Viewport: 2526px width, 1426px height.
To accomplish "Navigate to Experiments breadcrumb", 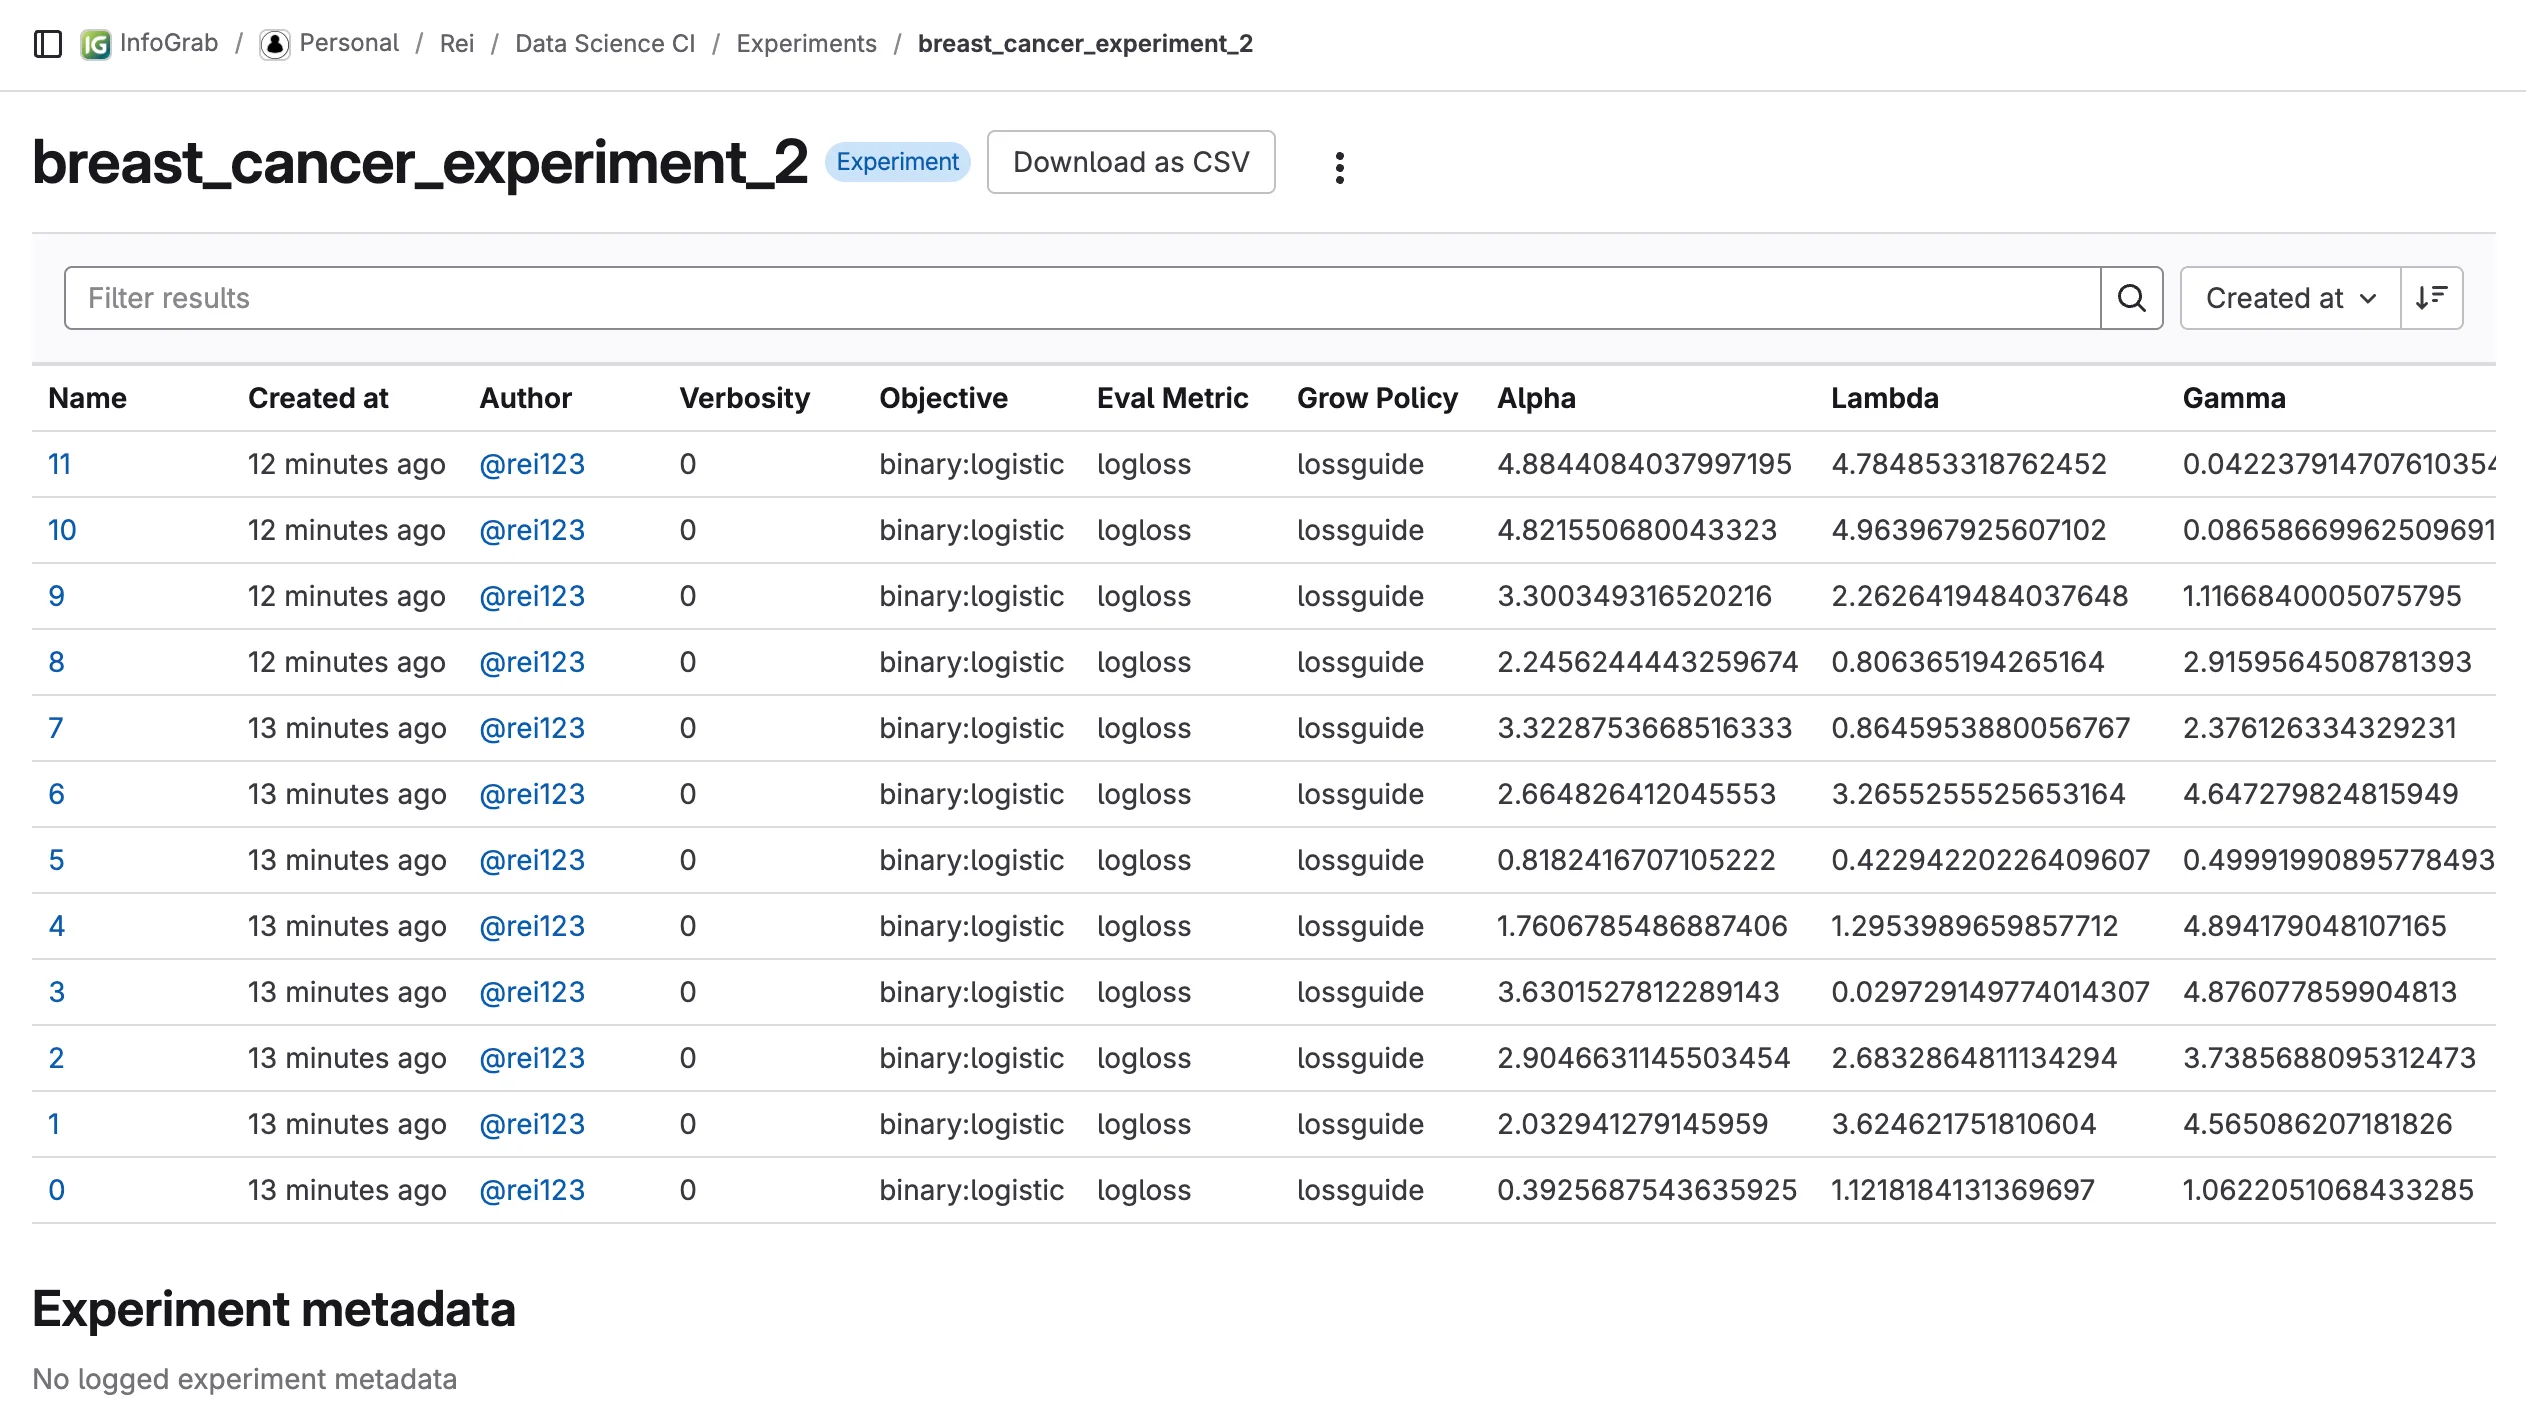I will (x=806, y=44).
